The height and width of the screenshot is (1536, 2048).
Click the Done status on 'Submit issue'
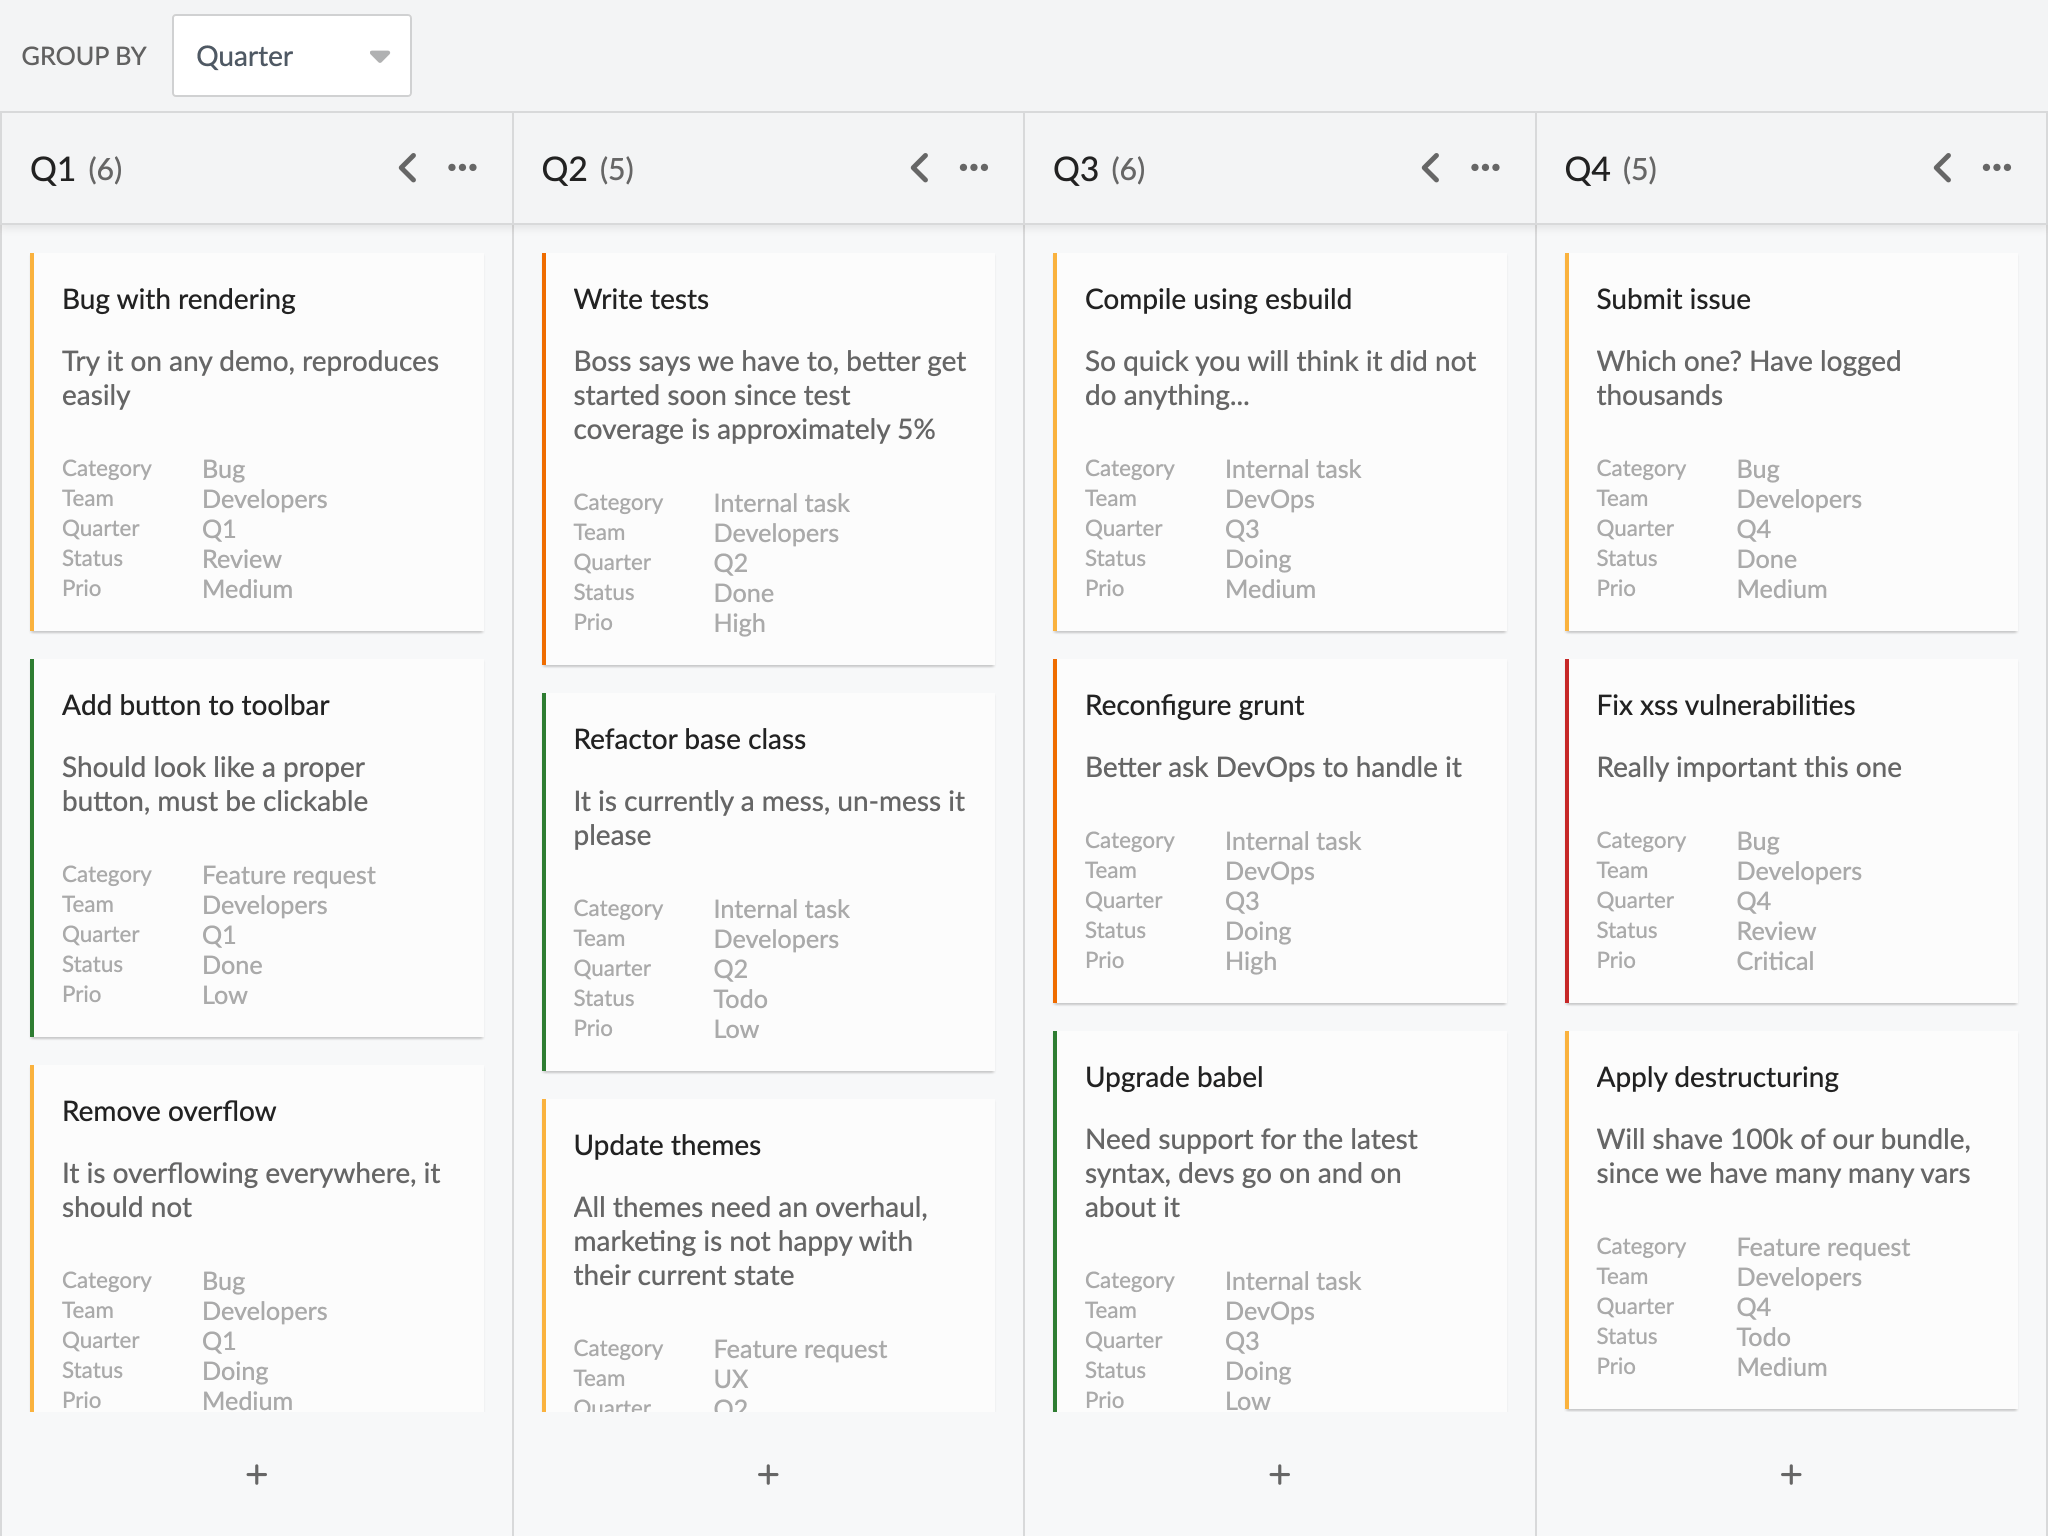(1767, 559)
